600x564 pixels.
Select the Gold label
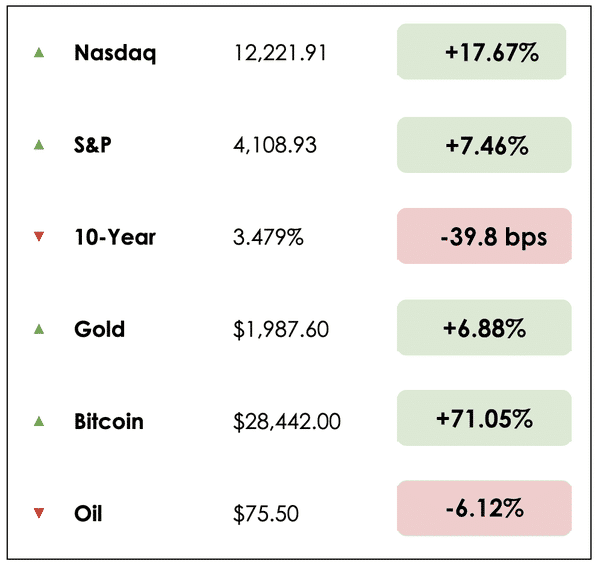click(x=99, y=329)
